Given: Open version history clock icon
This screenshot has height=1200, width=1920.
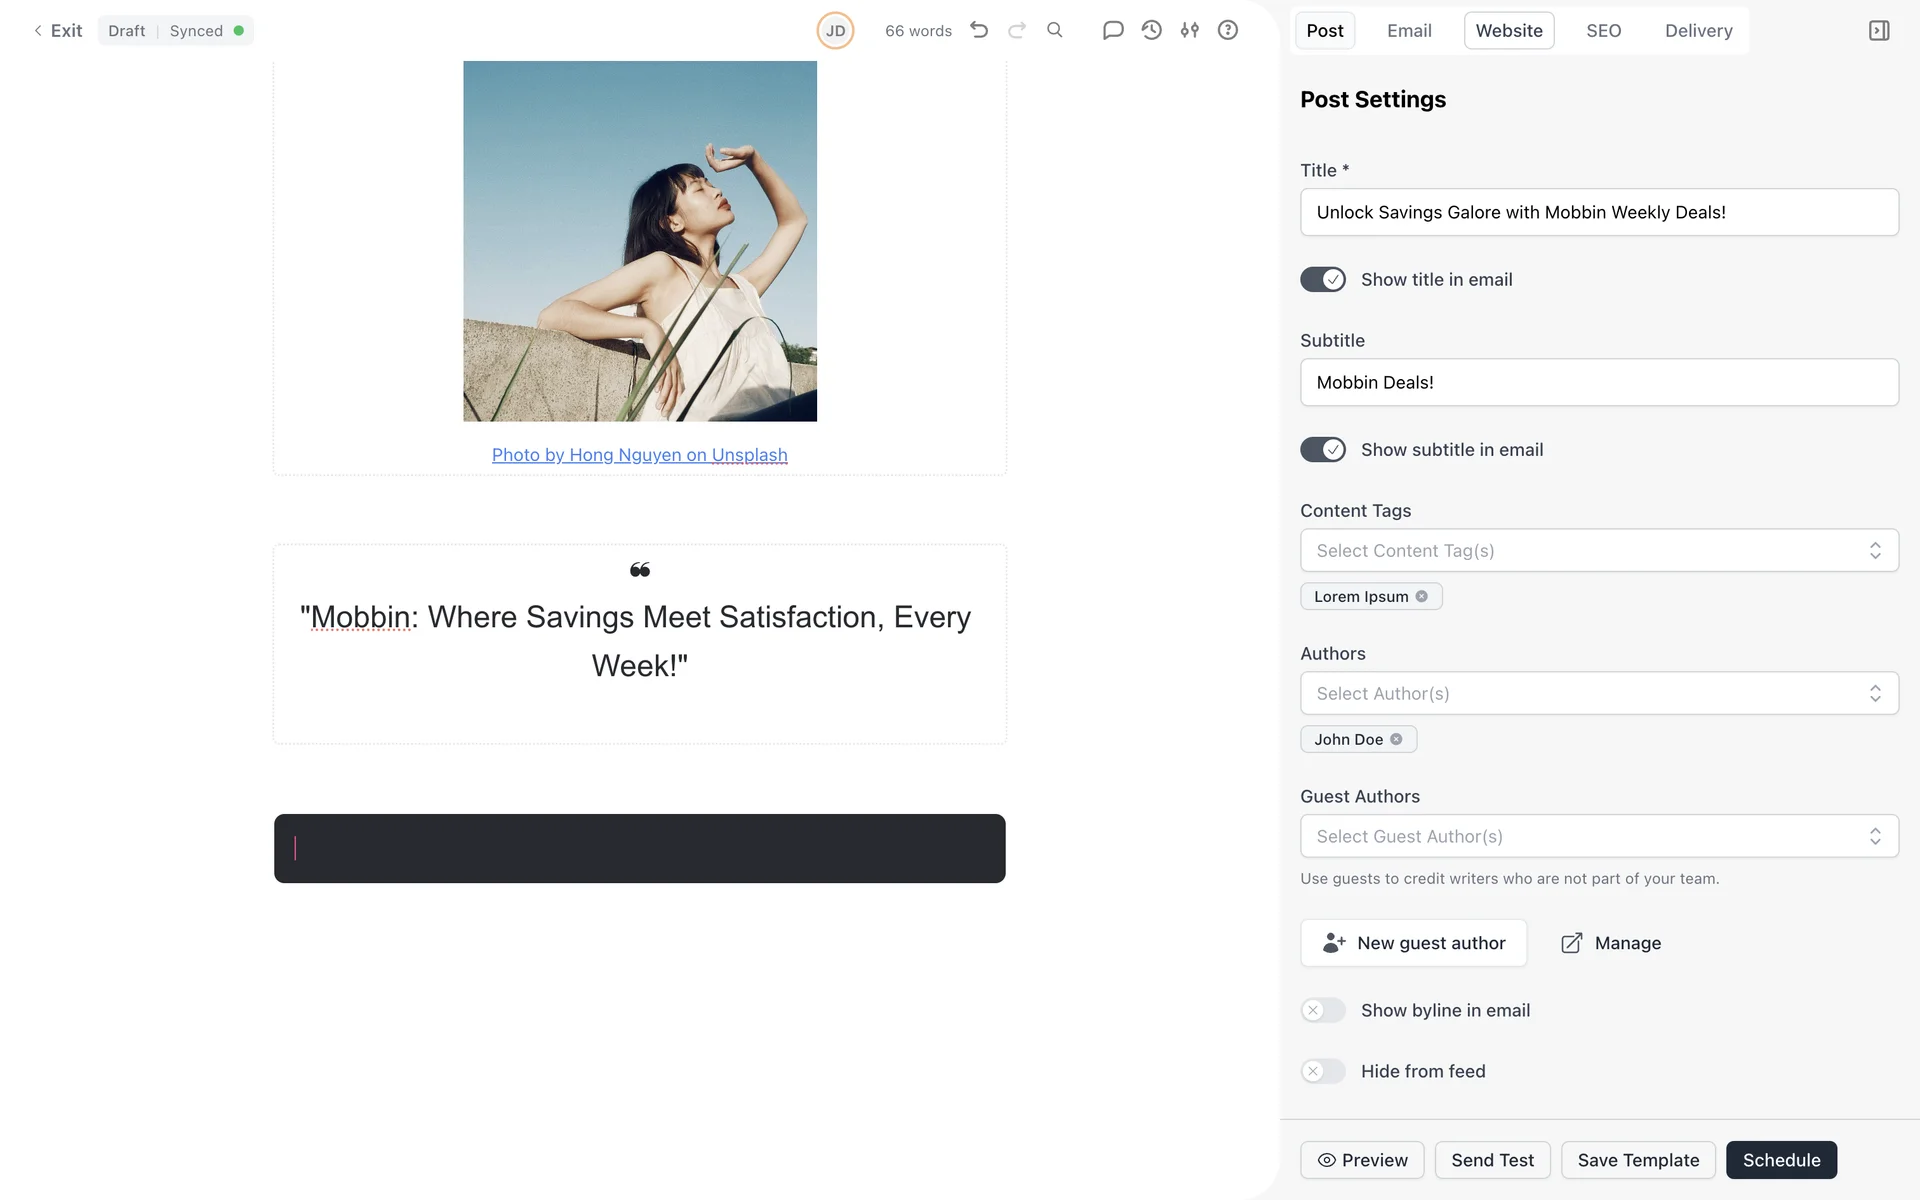Looking at the screenshot, I should click(x=1151, y=30).
